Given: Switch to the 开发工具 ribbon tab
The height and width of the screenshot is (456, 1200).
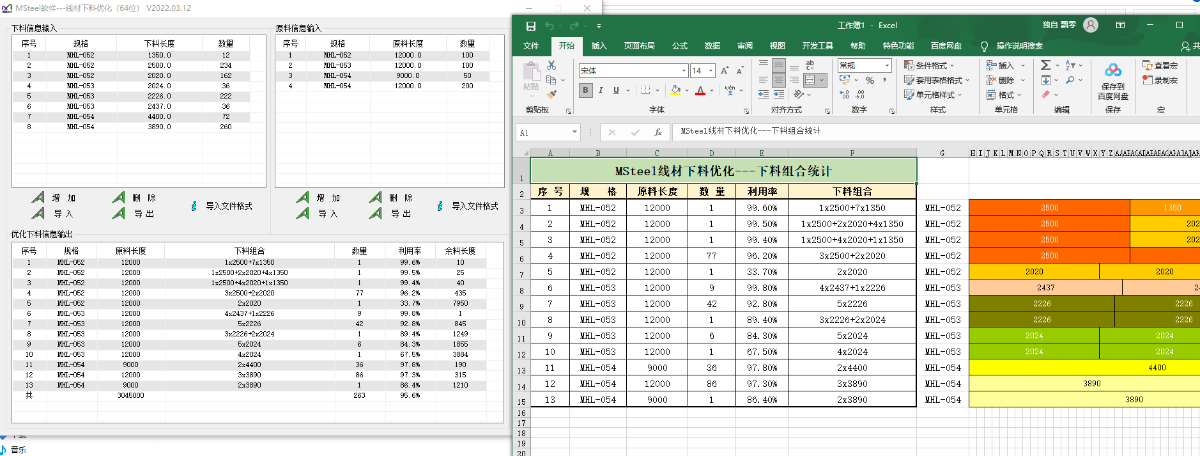Looking at the screenshot, I should point(817,45).
